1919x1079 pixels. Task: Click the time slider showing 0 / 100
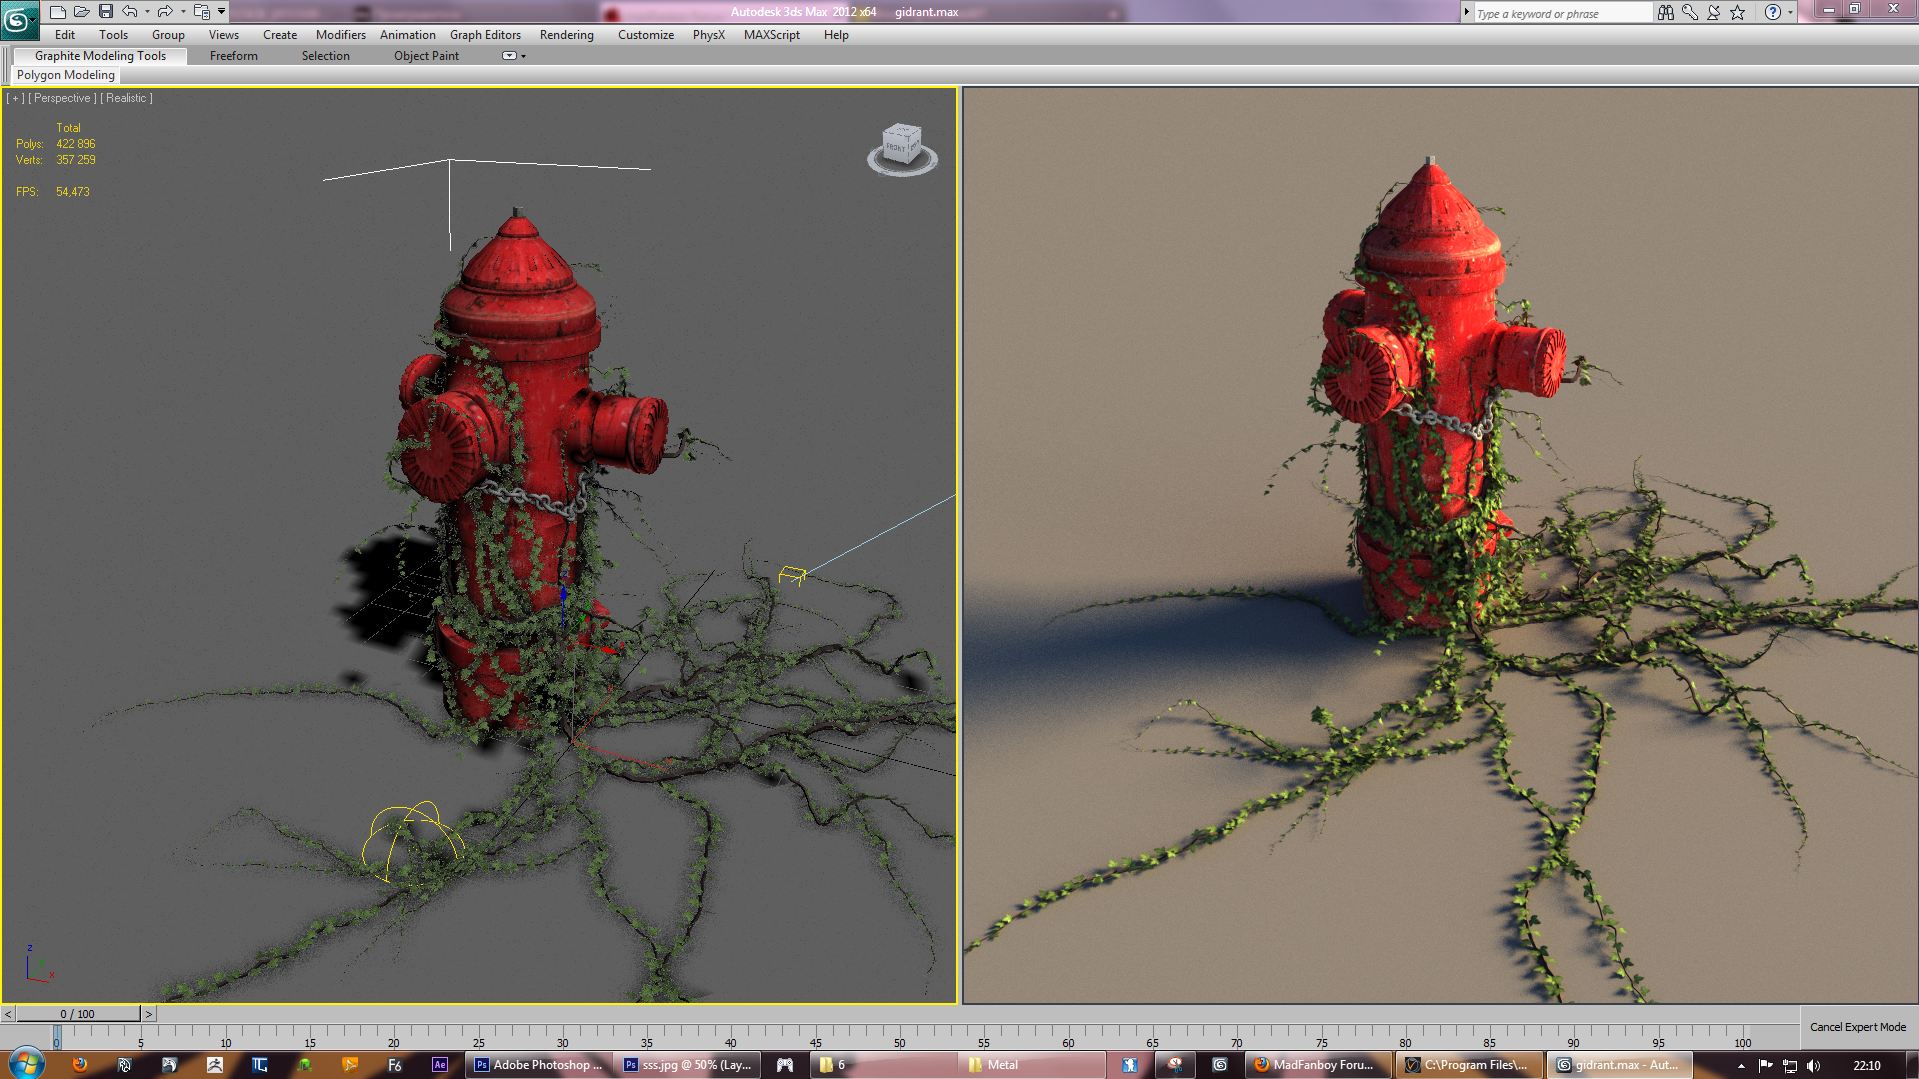(x=77, y=1014)
